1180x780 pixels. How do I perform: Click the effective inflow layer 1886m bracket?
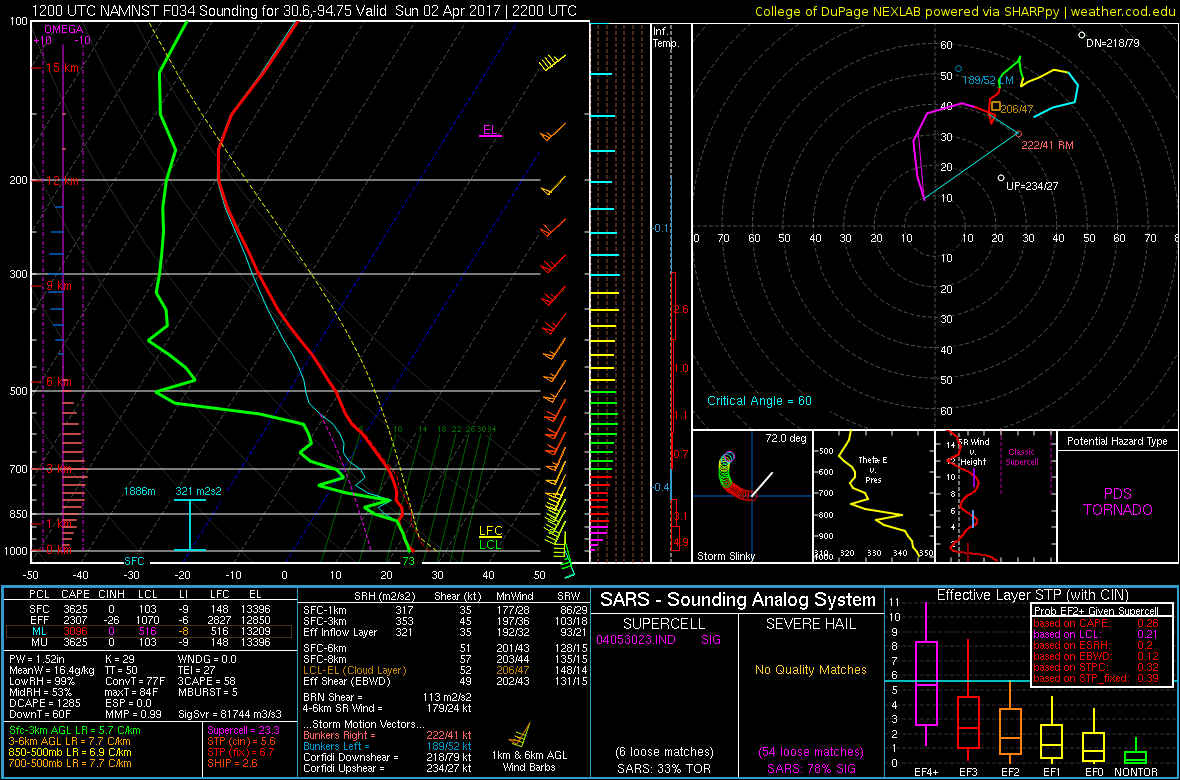pos(189,524)
